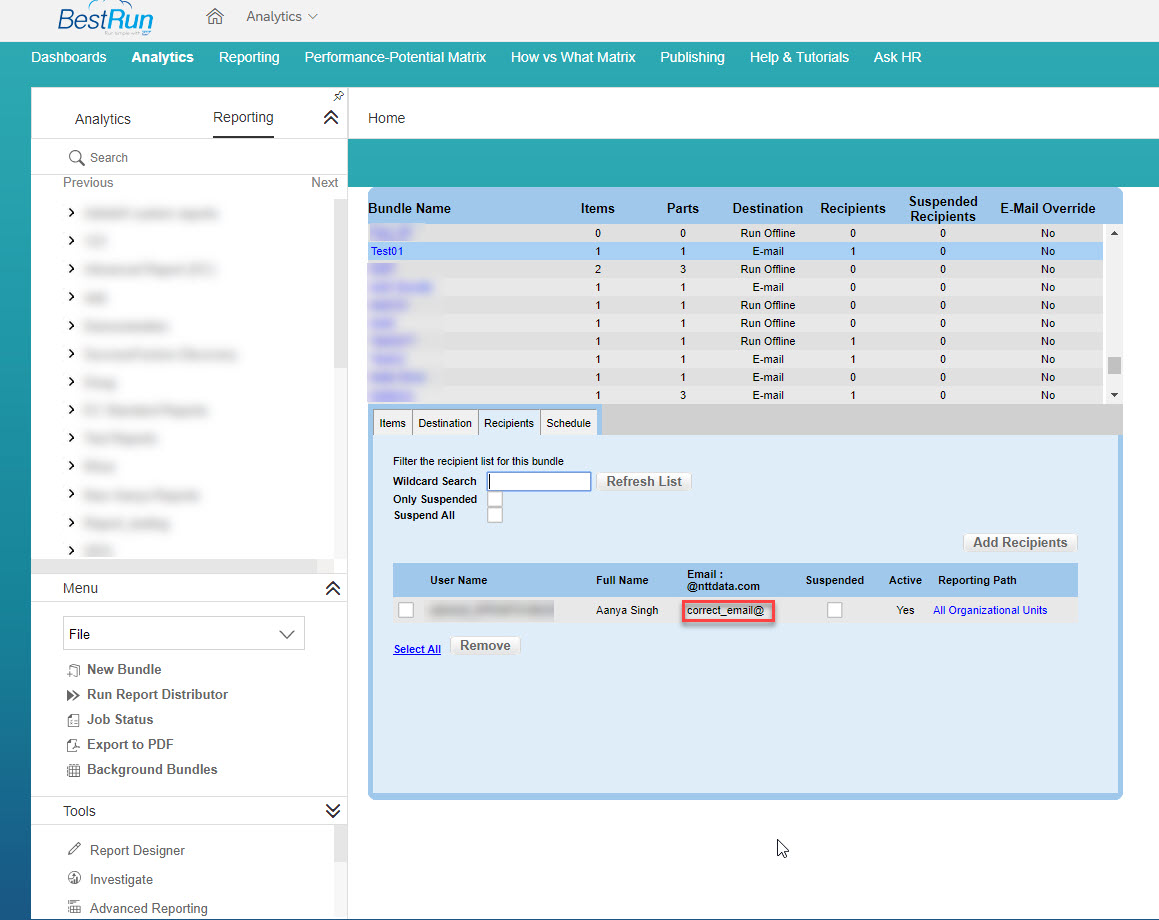
Task: Open the Analytics module dropdown in header
Action: [x=282, y=16]
